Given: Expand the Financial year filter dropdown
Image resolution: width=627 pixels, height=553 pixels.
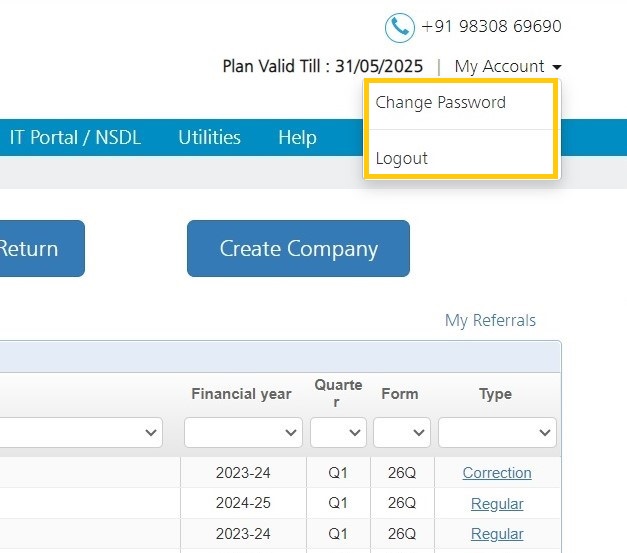Looking at the screenshot, I should (243, 432).
